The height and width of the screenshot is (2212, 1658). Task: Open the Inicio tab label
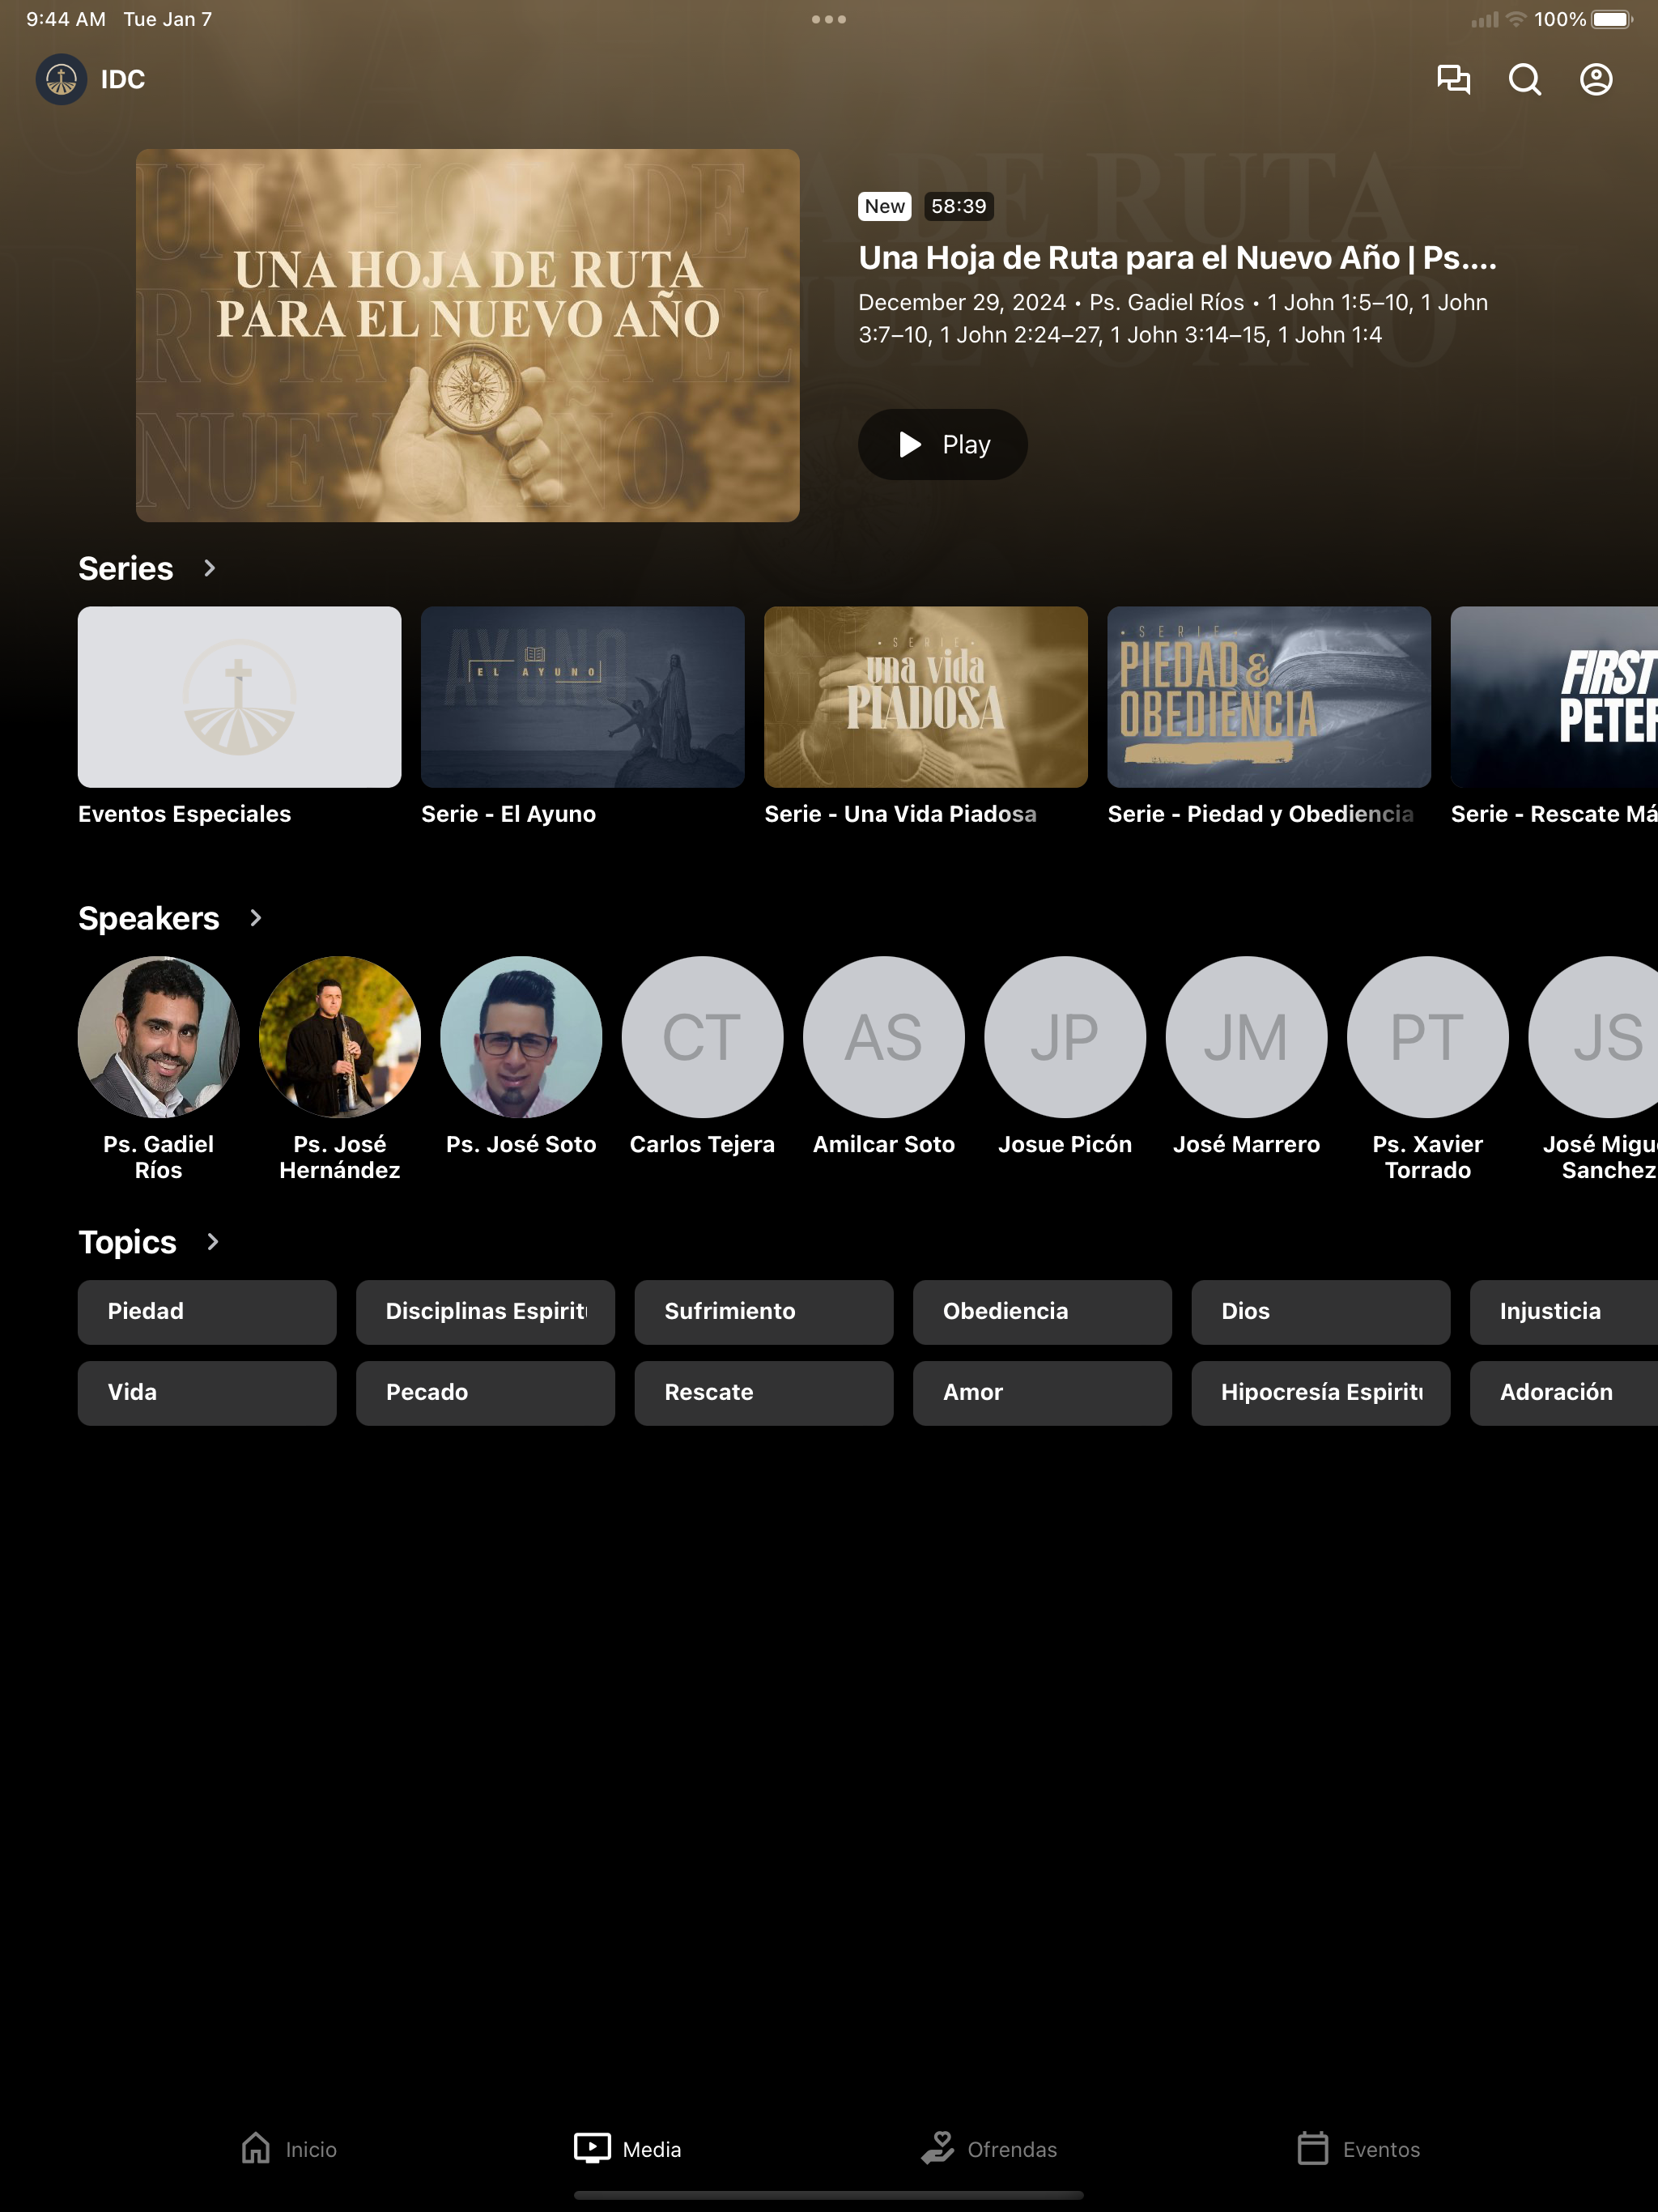(311, 2149)
